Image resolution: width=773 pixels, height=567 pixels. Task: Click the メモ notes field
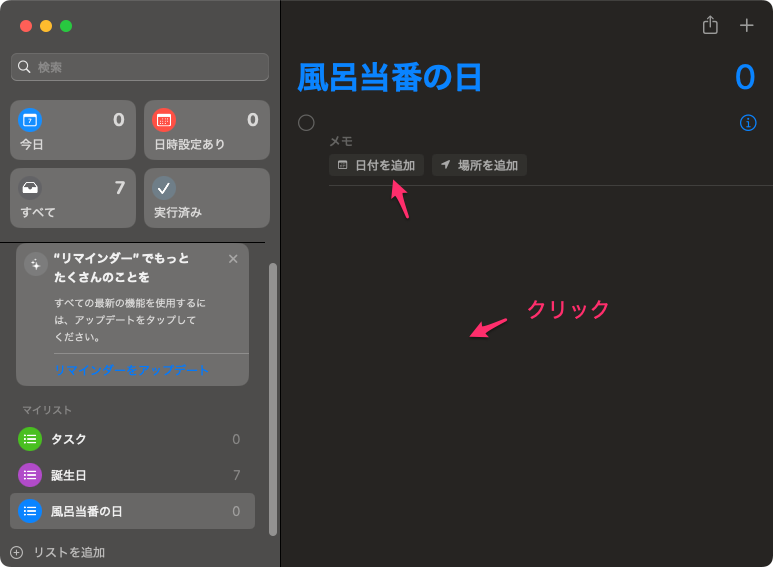(500, 142)
